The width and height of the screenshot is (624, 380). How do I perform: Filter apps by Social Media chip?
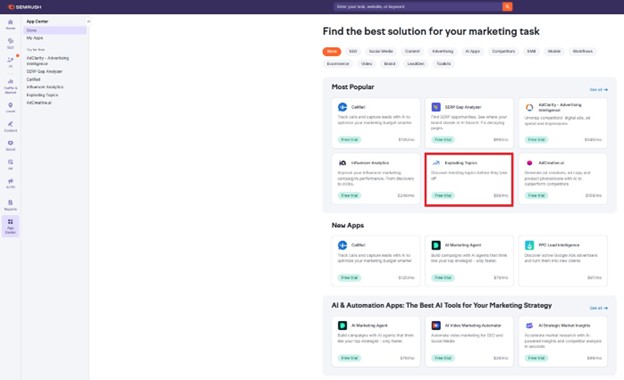coord(381,51)
